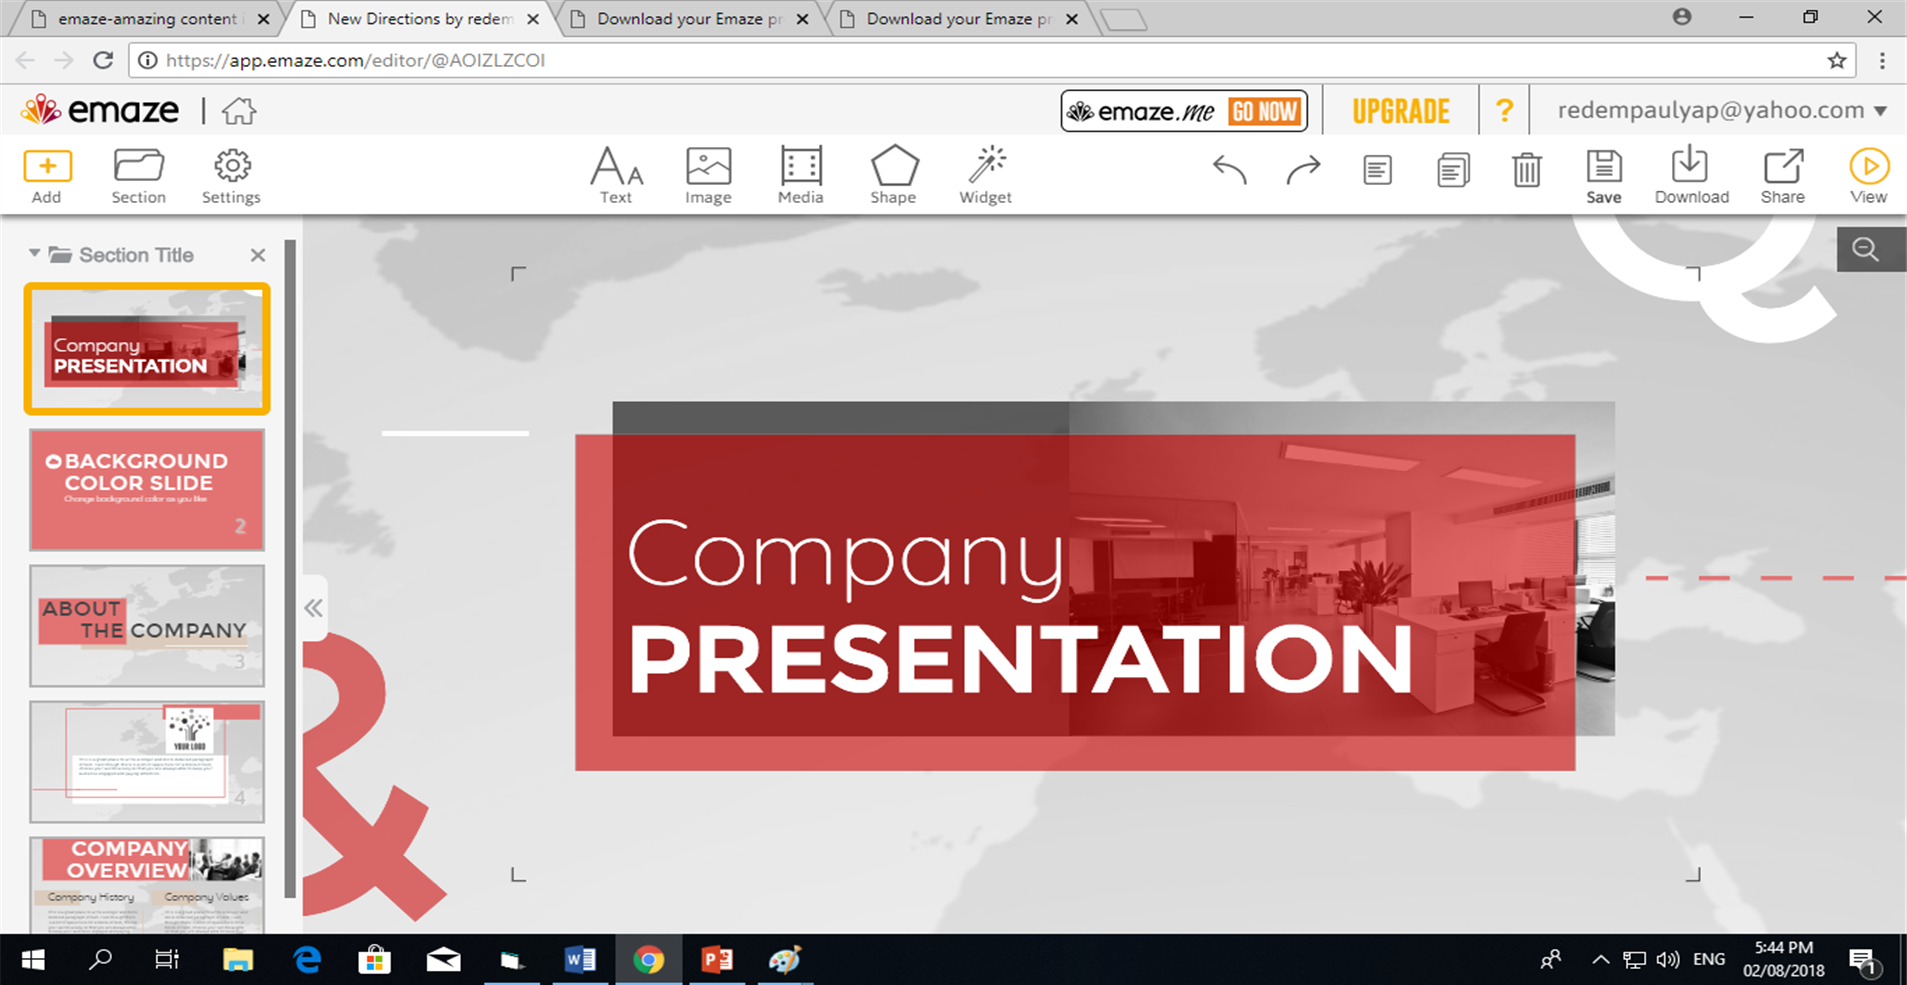Screen dimensions: 1907x985
Task: Open the account email dropdown
Action: click(1722, 110)
